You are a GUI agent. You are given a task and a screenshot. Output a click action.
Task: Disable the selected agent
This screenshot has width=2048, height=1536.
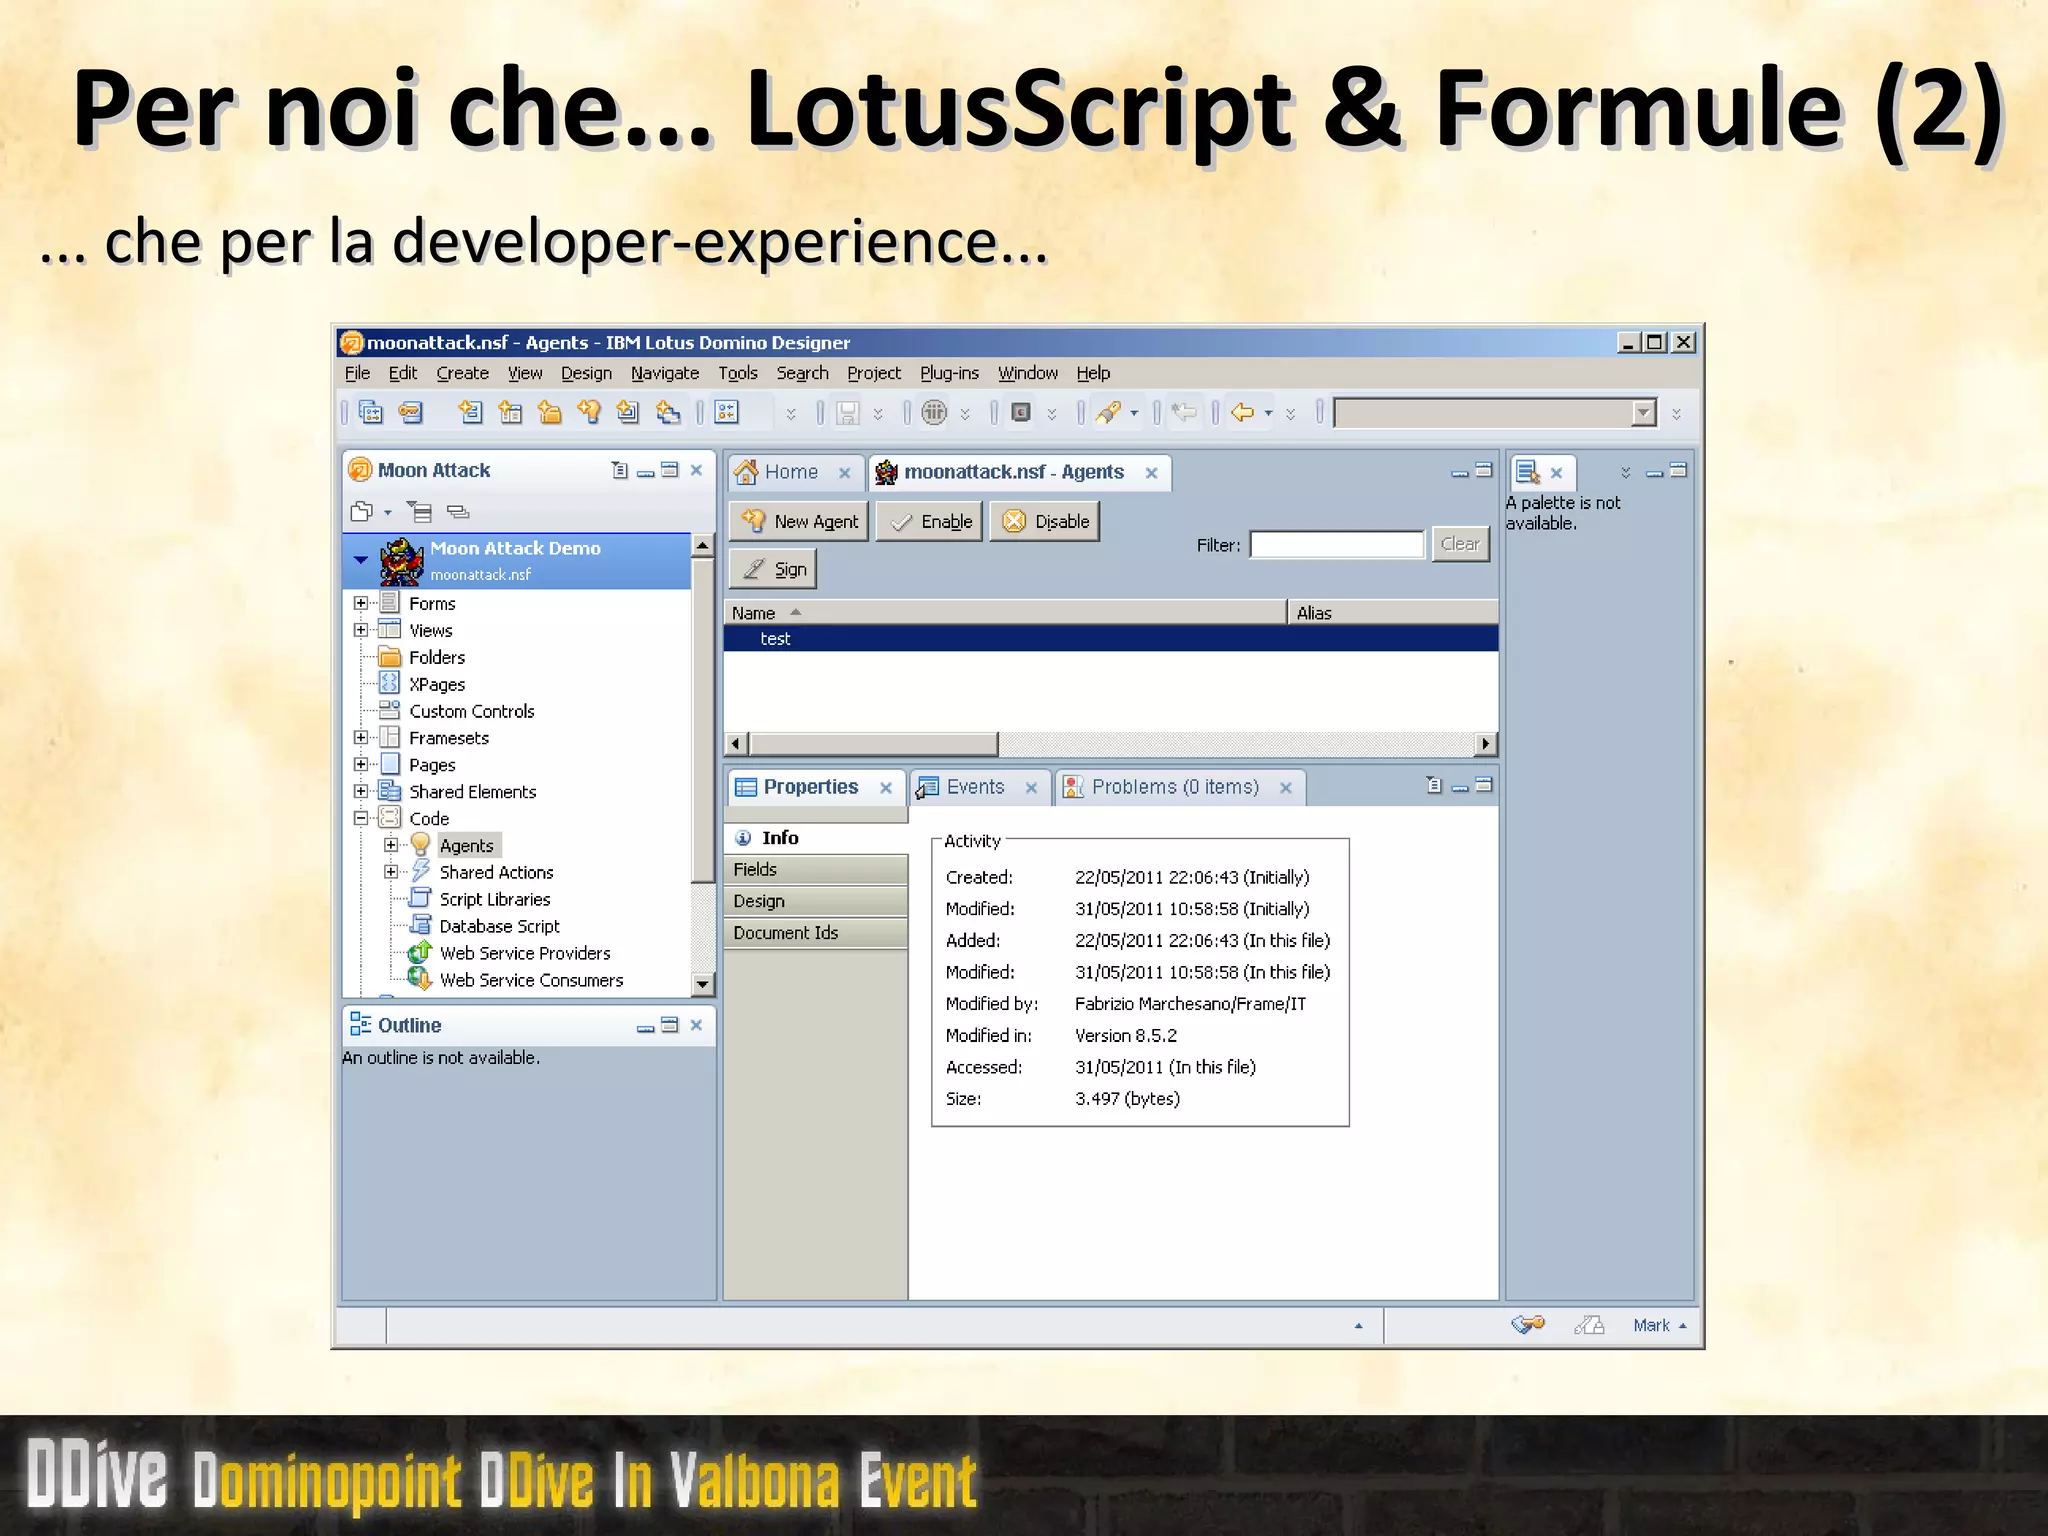[x=1045, y=521]
